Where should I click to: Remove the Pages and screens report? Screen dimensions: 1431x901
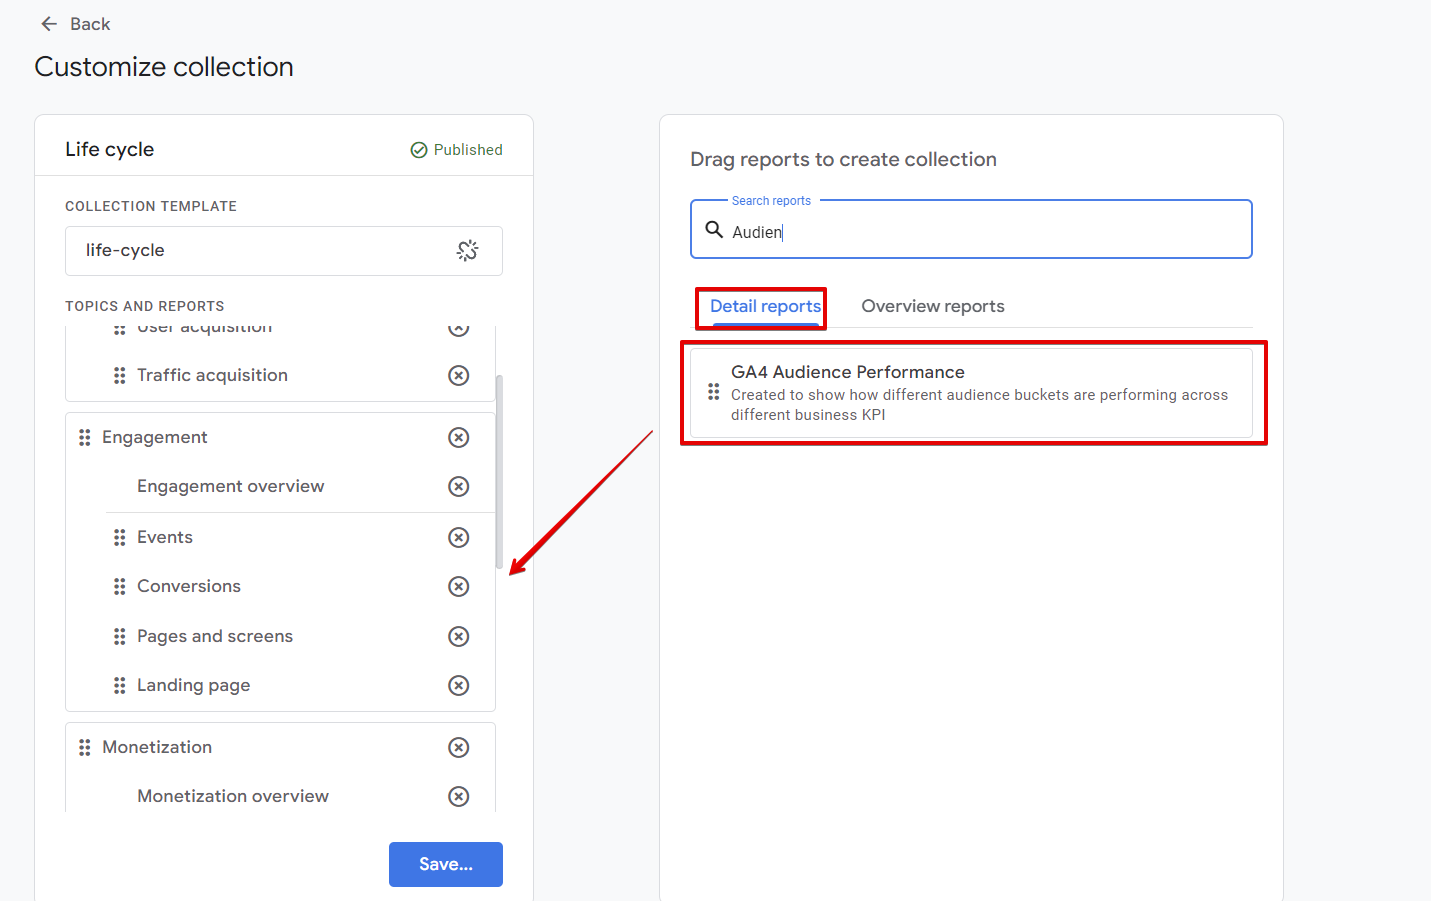point(458,636)
